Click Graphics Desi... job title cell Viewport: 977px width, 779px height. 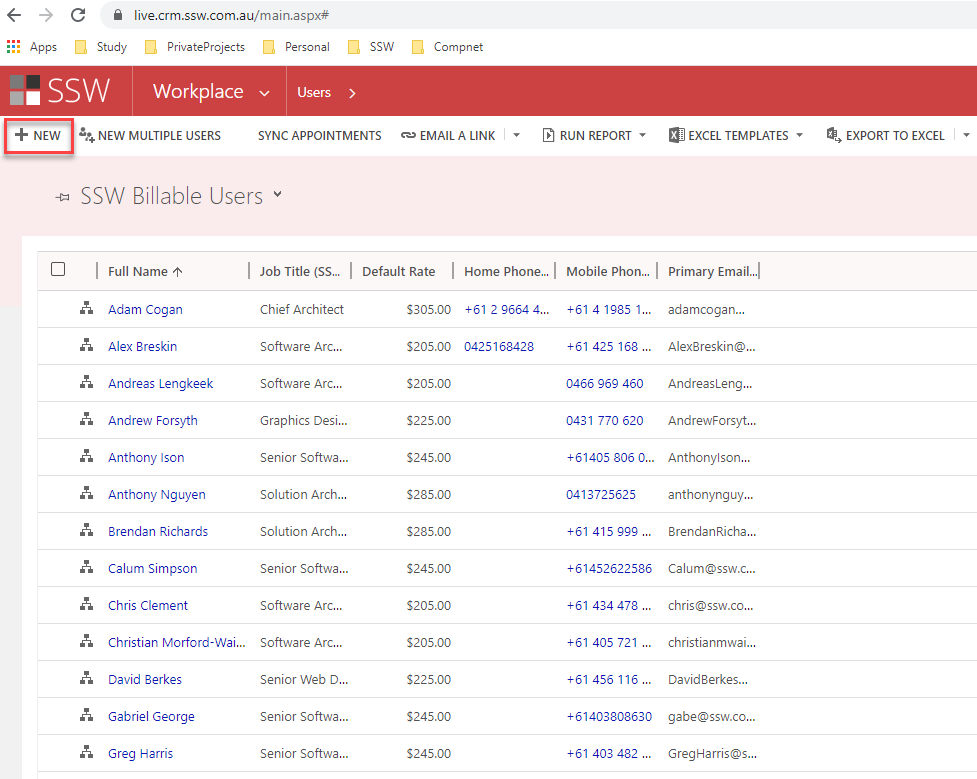click(303, 421)
